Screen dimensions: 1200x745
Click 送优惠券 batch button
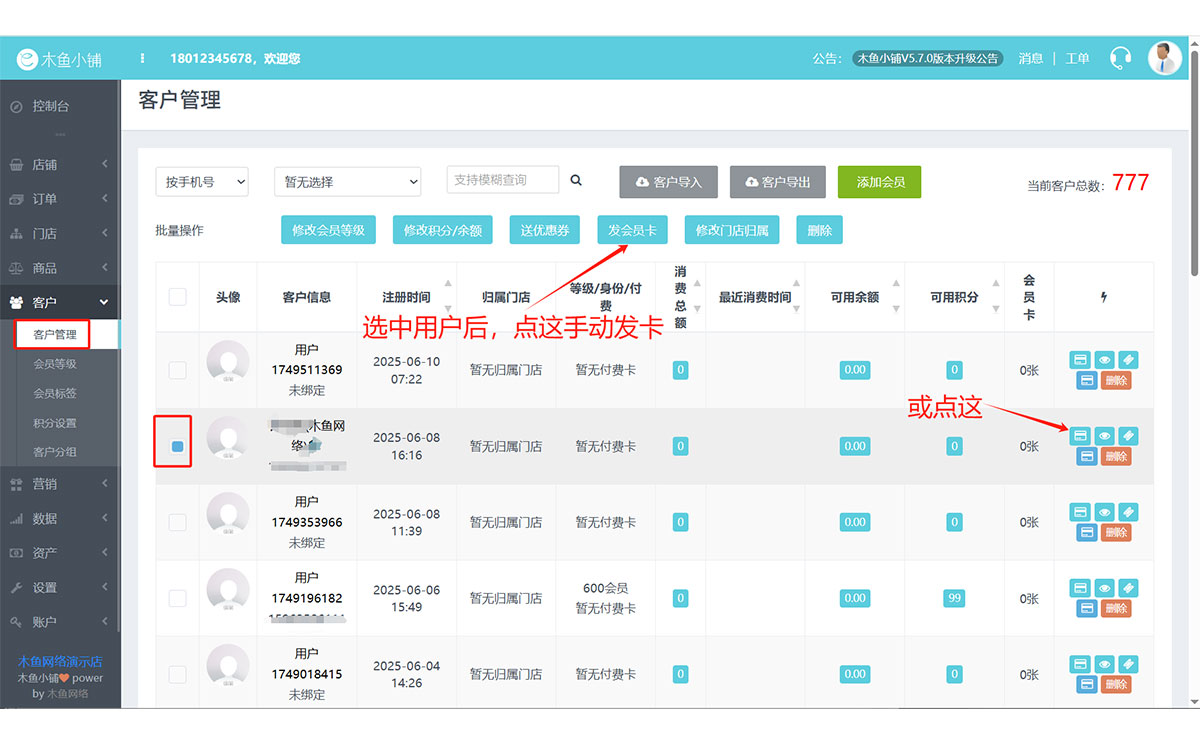point(545,230)
